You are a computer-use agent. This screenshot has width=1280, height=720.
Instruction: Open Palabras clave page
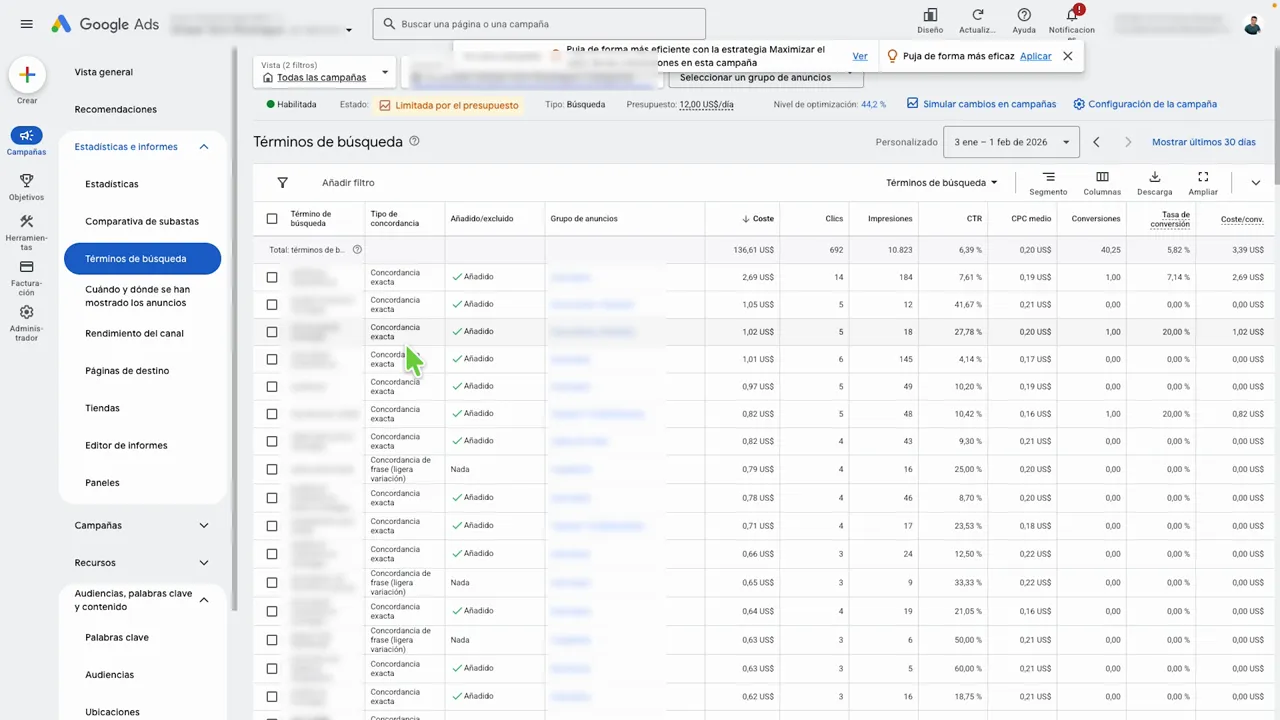click(x=117, y=638)
